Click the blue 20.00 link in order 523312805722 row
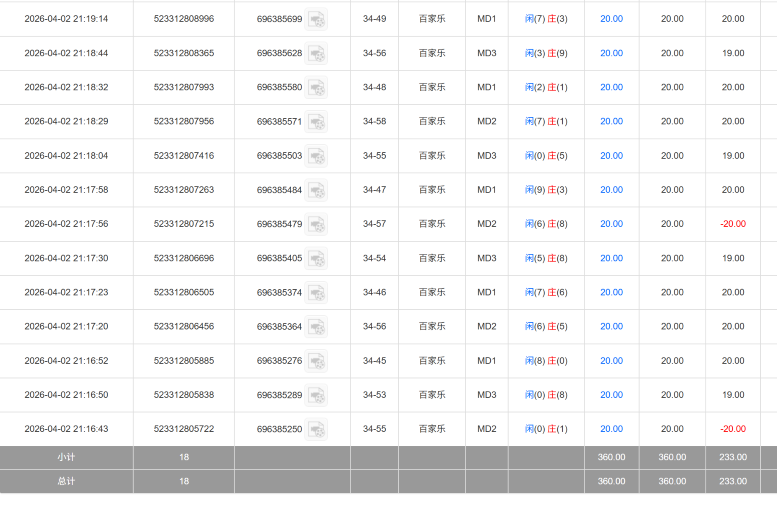The height and width of the screenshot is (505, 777). [611, 429]
